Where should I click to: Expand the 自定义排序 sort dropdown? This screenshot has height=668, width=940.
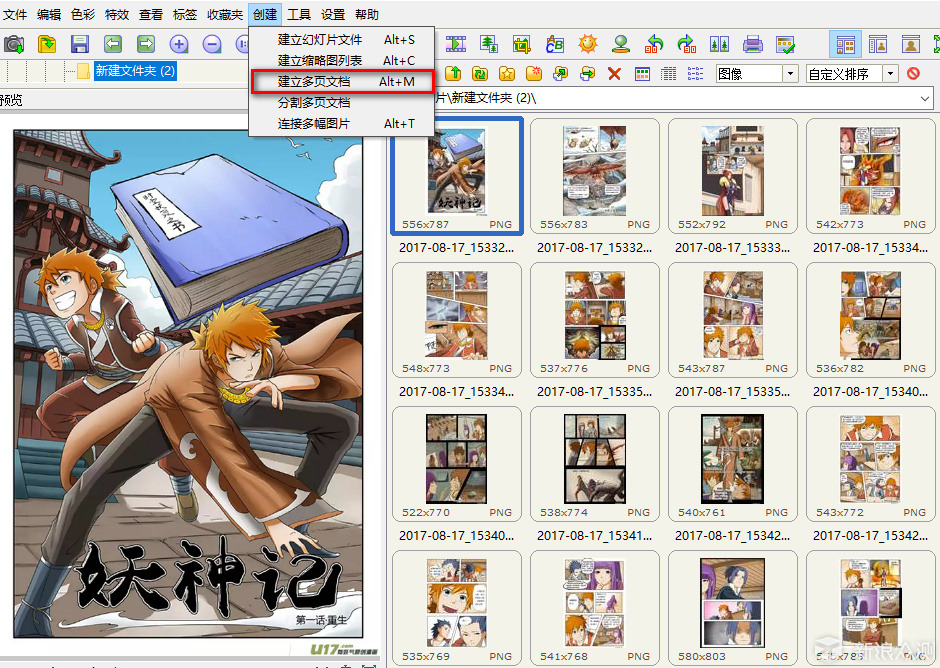(890, 74)
